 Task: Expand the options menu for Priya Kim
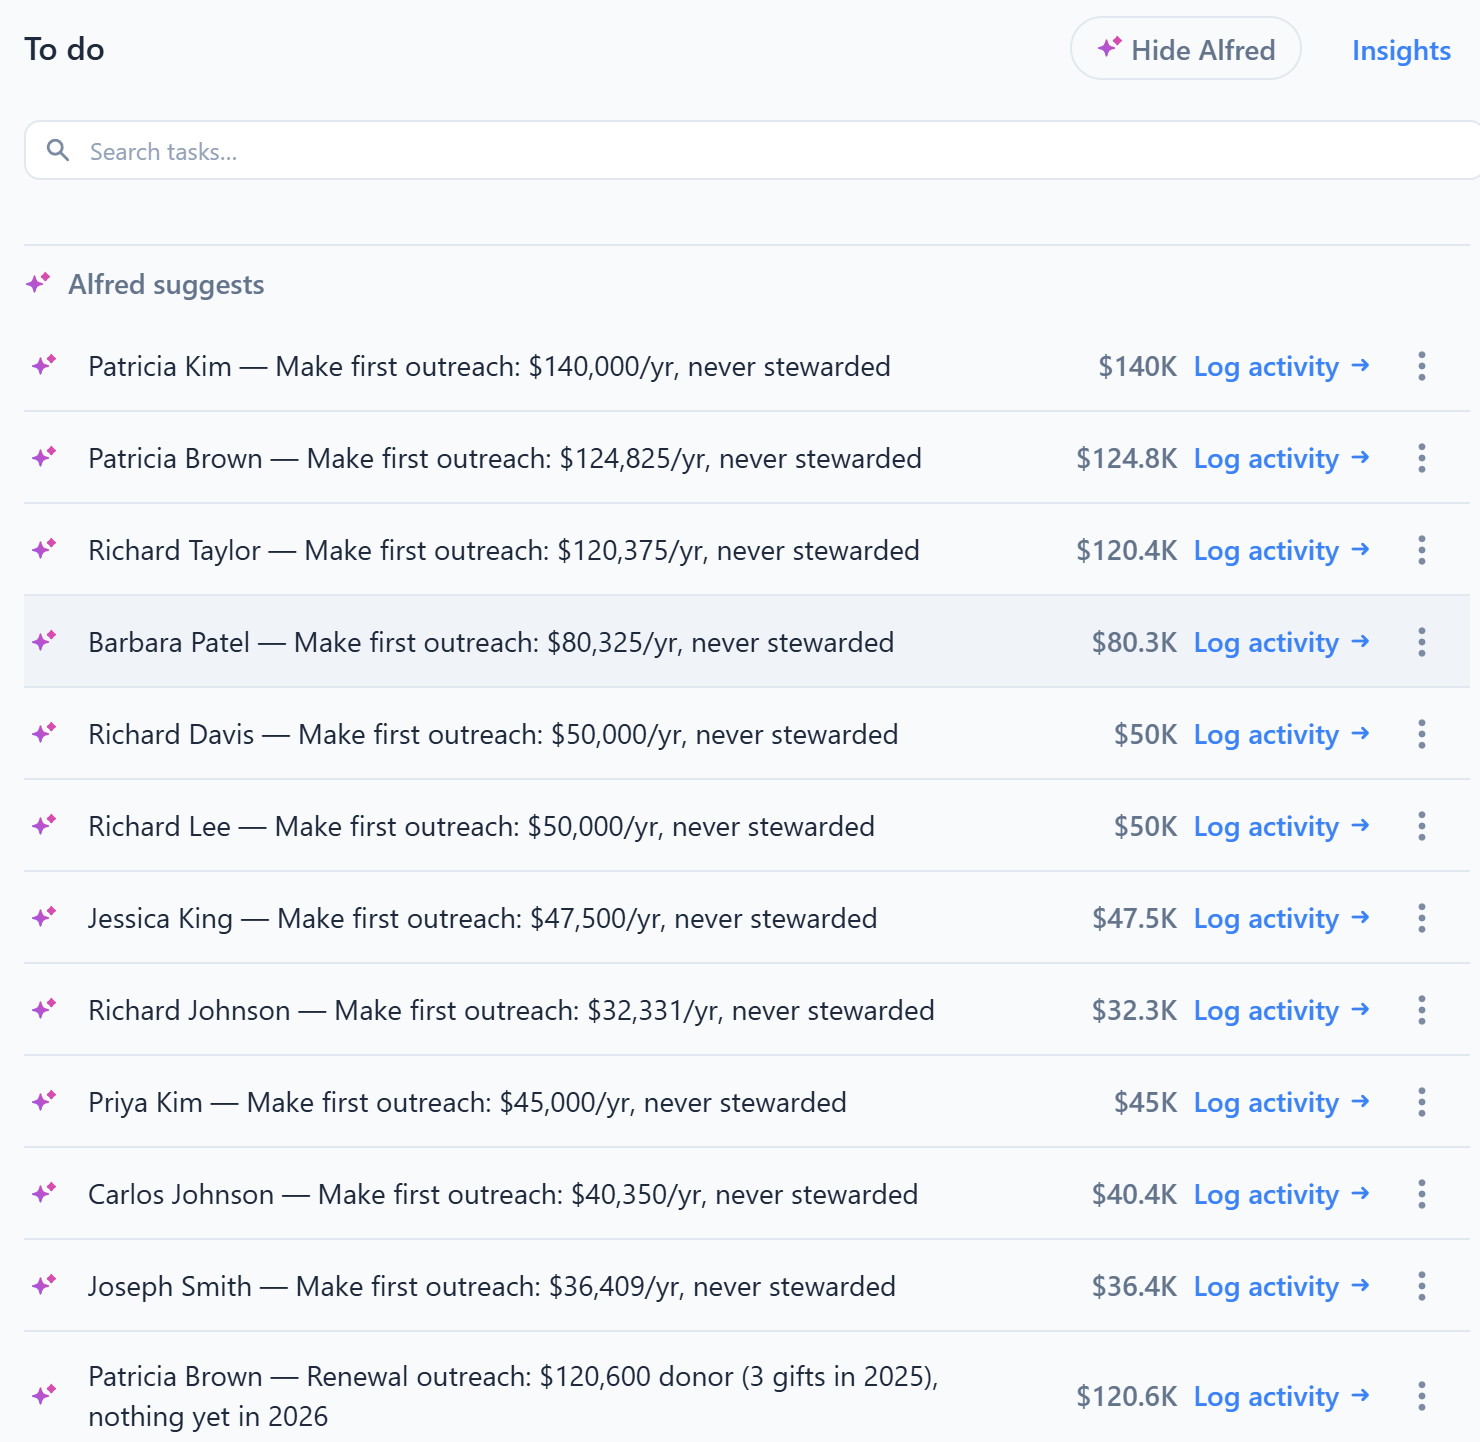tap(1421, 1102)
